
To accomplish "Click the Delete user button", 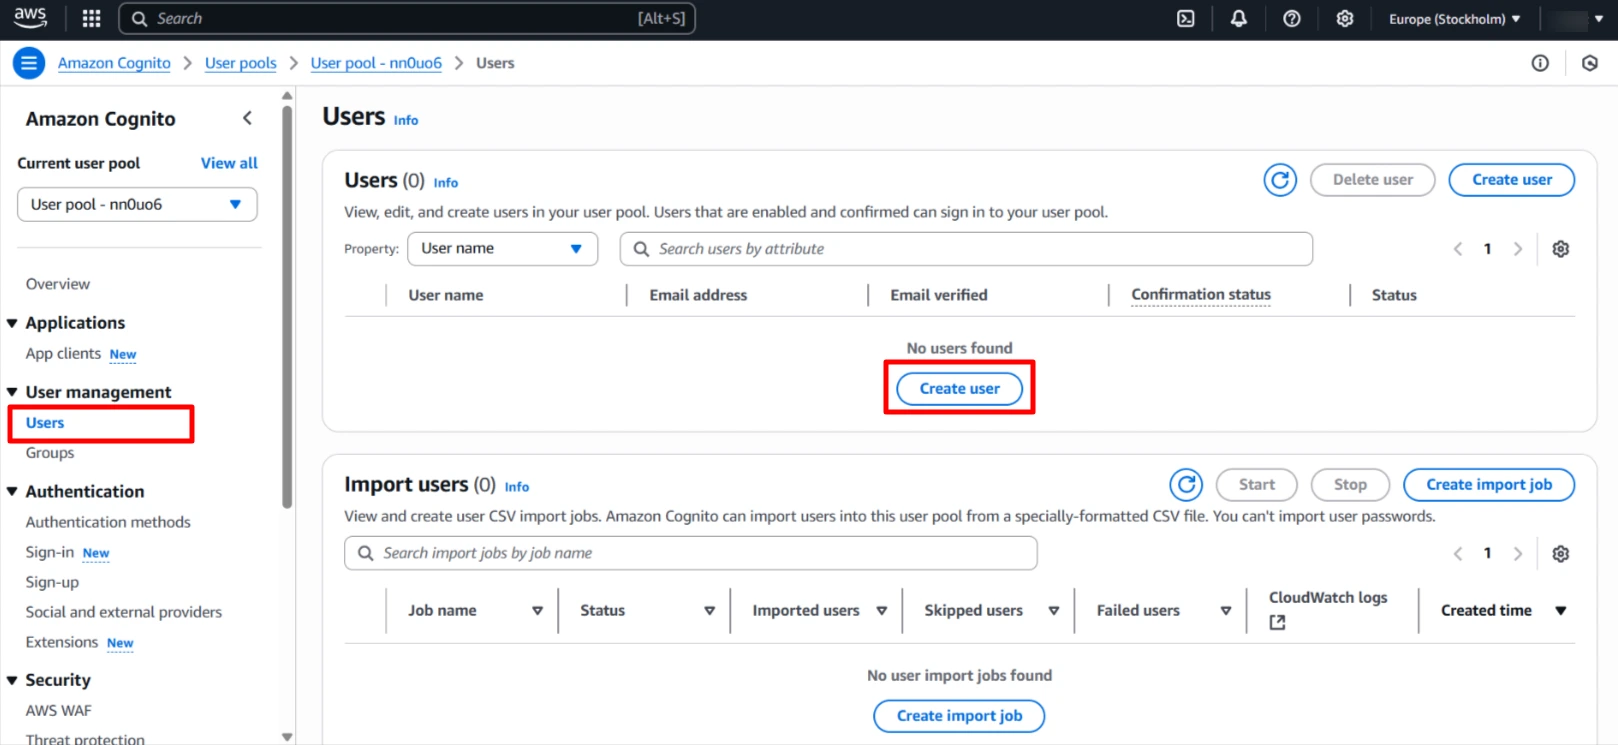I will (x=1372, y=180).
